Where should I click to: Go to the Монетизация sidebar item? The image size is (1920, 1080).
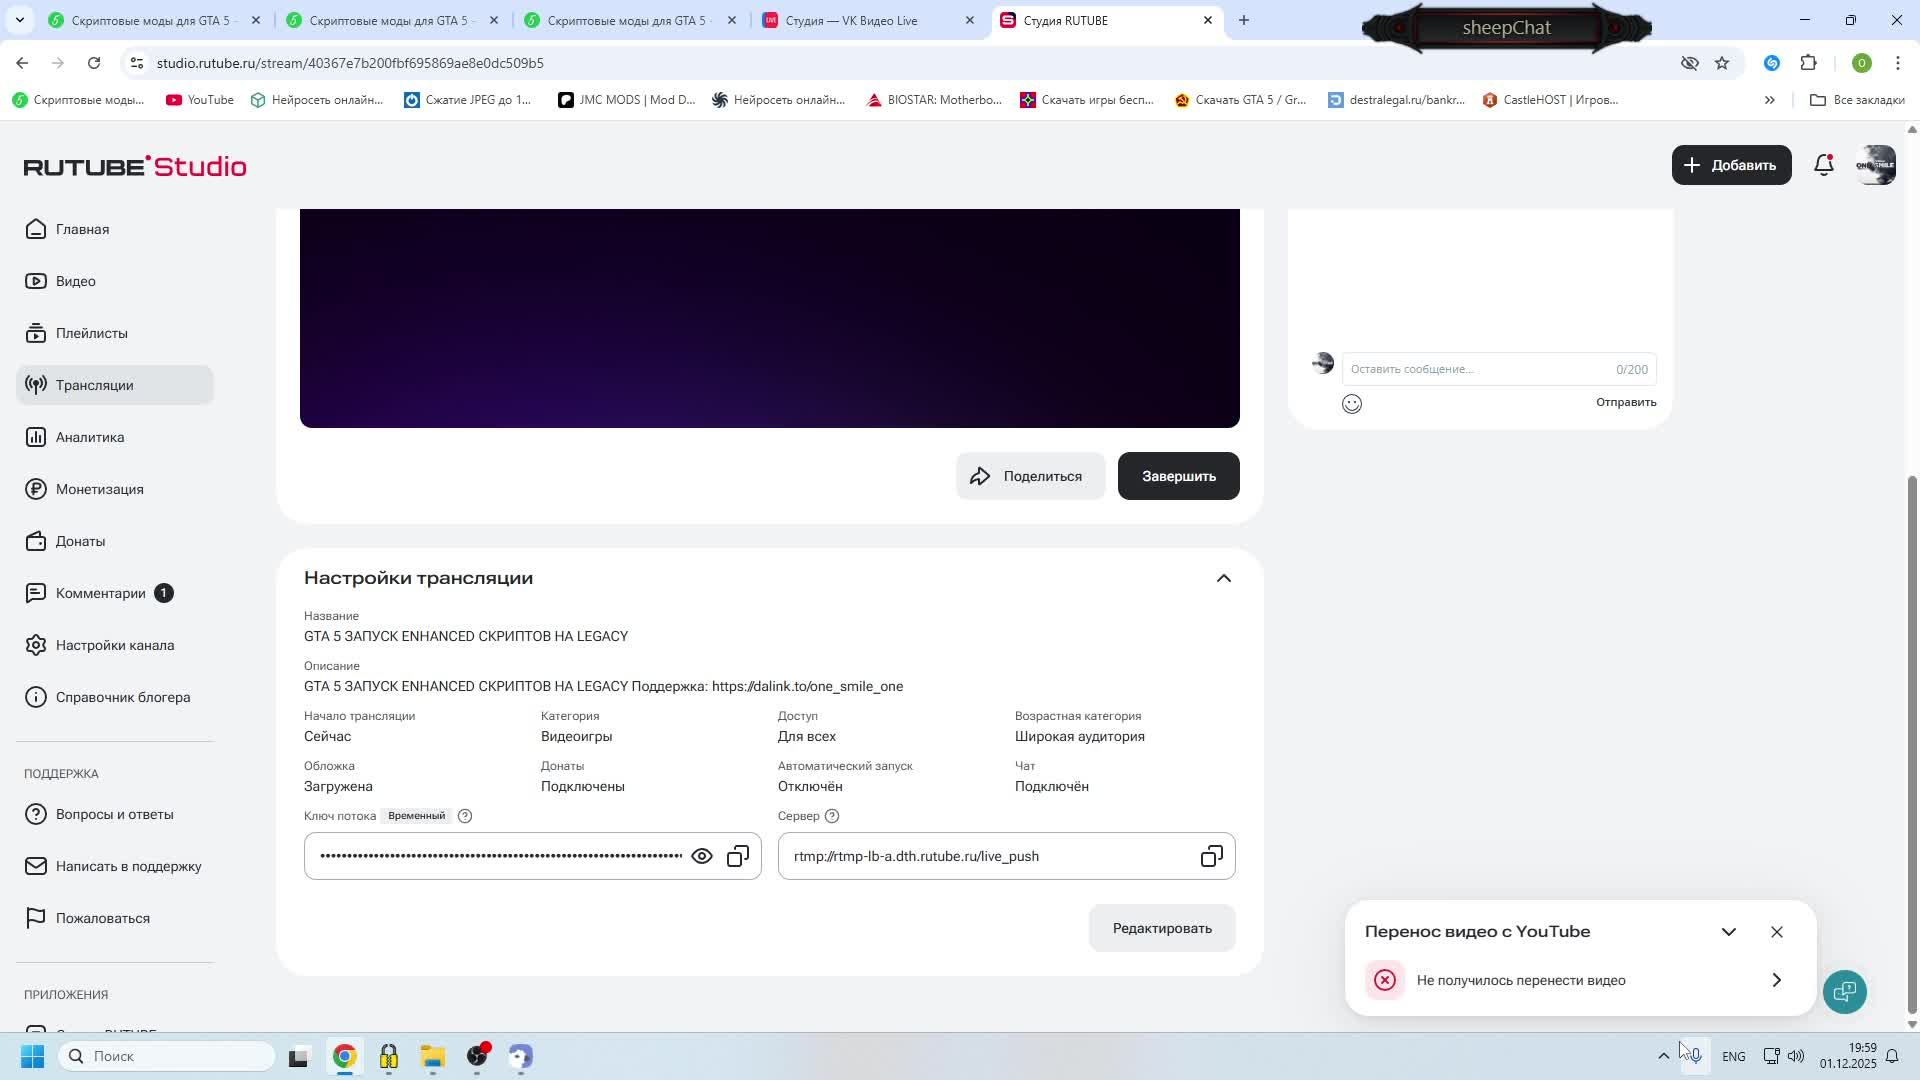[99, 489]
